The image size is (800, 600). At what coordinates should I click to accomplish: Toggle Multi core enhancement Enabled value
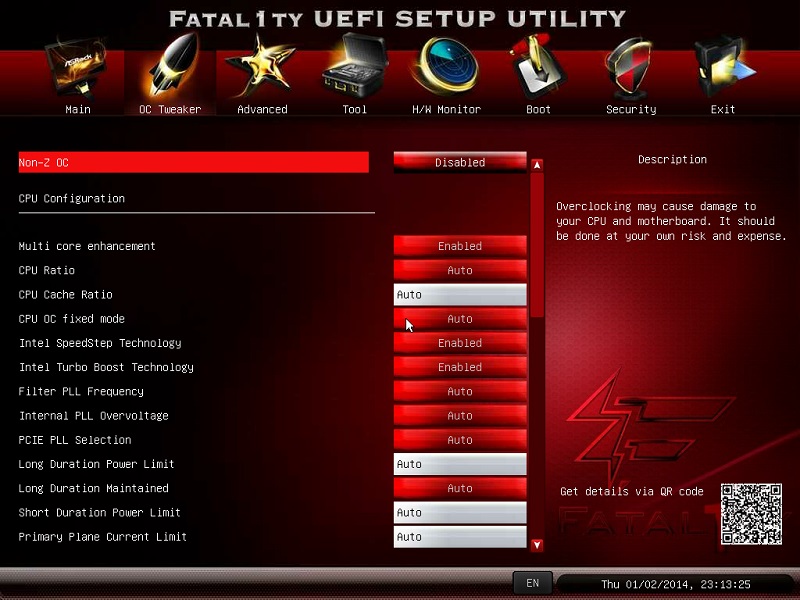(460, 246)
